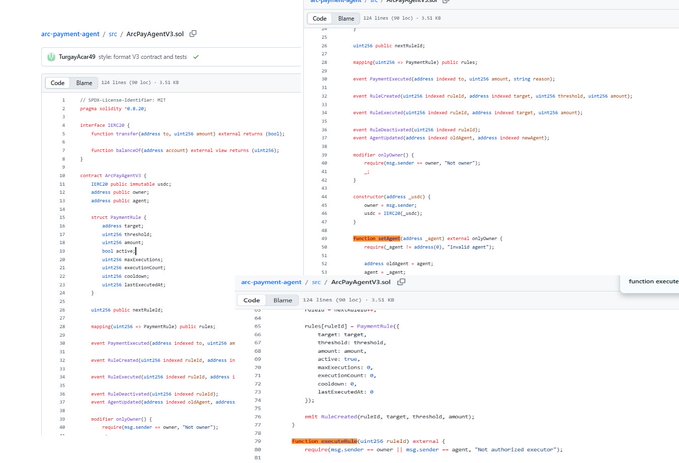Click 'pragma solidity' line in left pane
The image size is (679, 463).
(x=113, y=109)
